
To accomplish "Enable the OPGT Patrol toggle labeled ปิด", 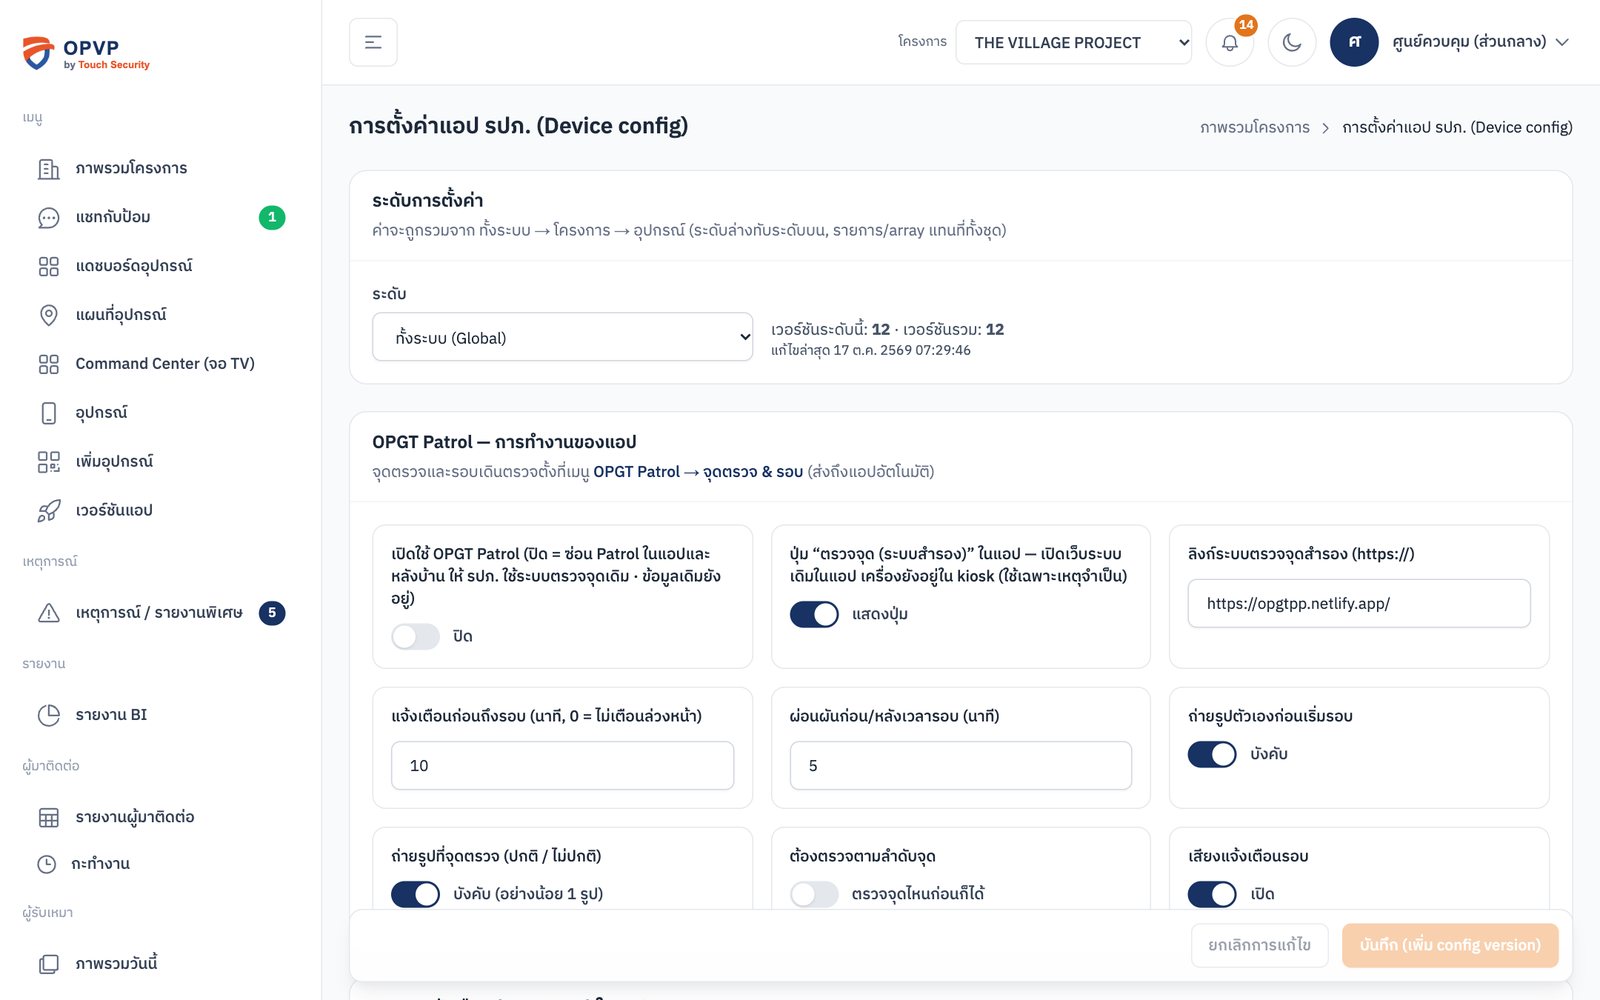I will (415, 637).
